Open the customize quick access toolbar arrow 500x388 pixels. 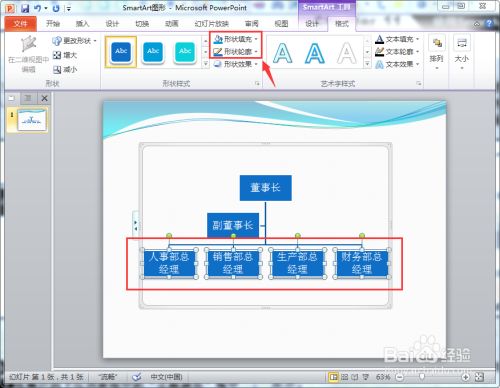click(69, 9)
